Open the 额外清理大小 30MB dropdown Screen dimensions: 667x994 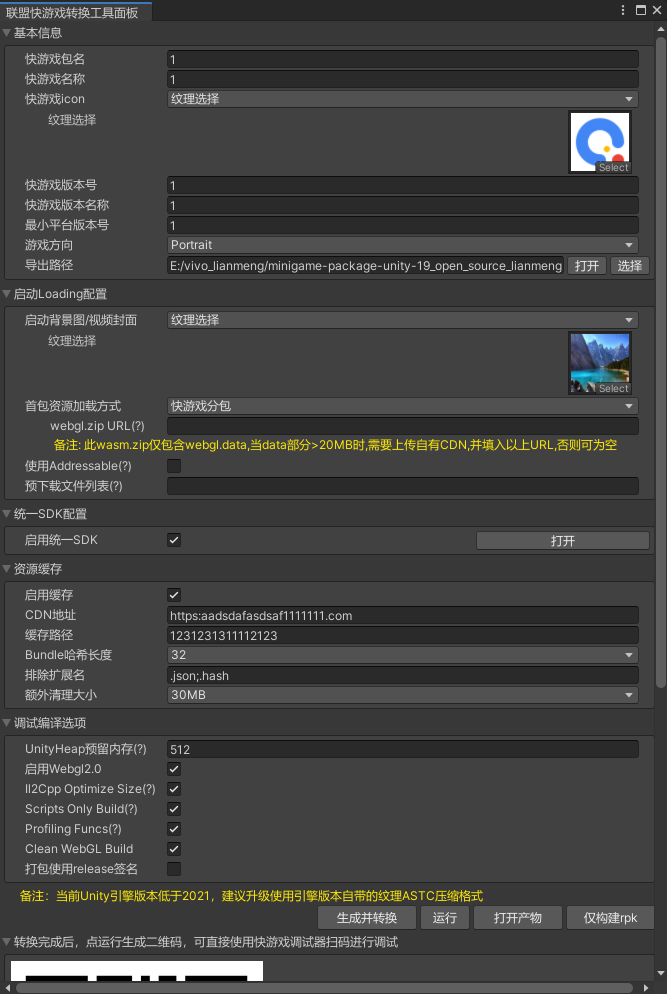pyautogui.click(x=402, y=695)
